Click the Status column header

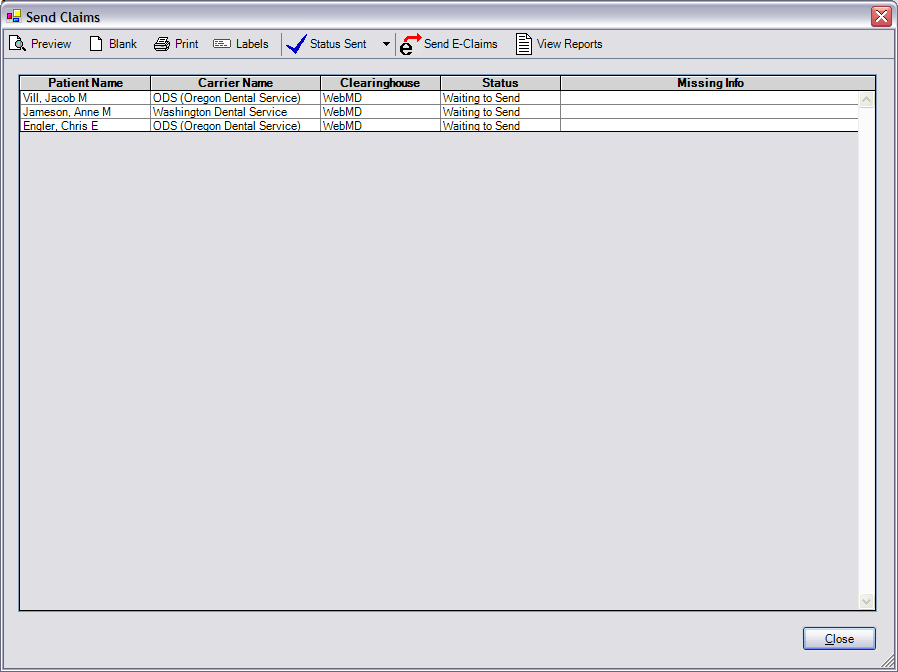click(501, 83)
